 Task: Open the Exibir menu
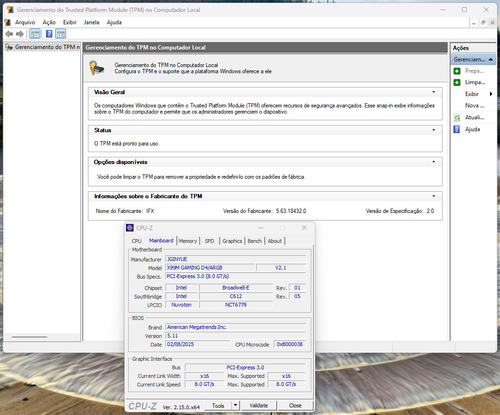coord(70,22)
